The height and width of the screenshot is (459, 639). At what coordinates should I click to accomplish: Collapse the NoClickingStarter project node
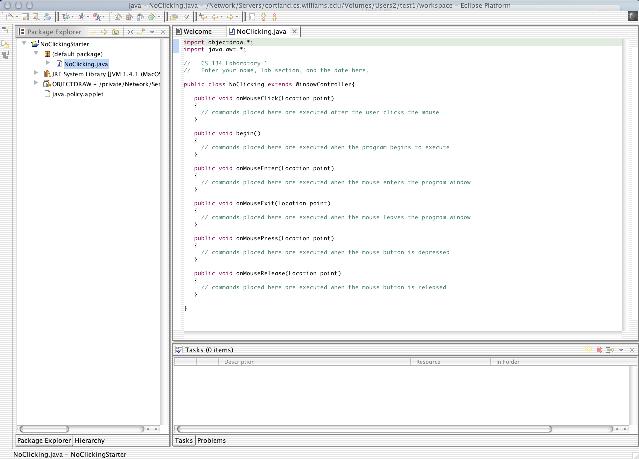23,45
